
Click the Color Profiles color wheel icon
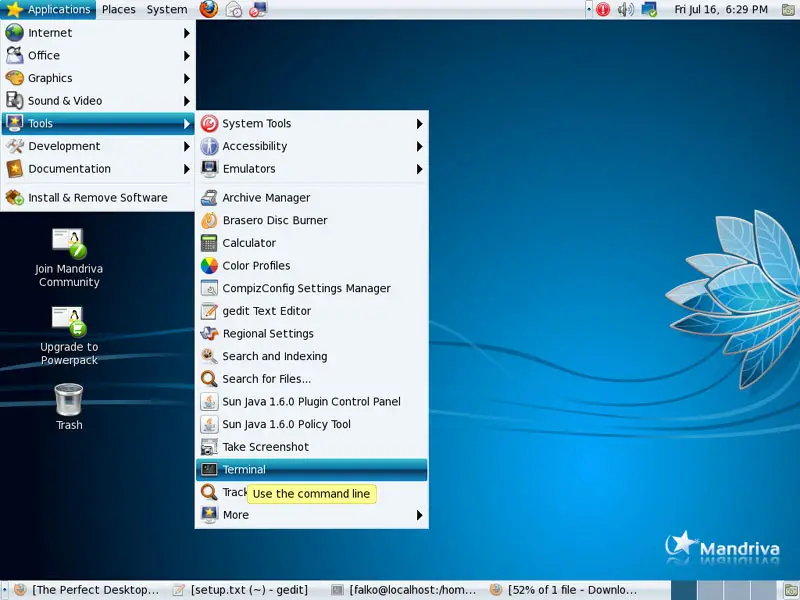(x=209, y=266)
